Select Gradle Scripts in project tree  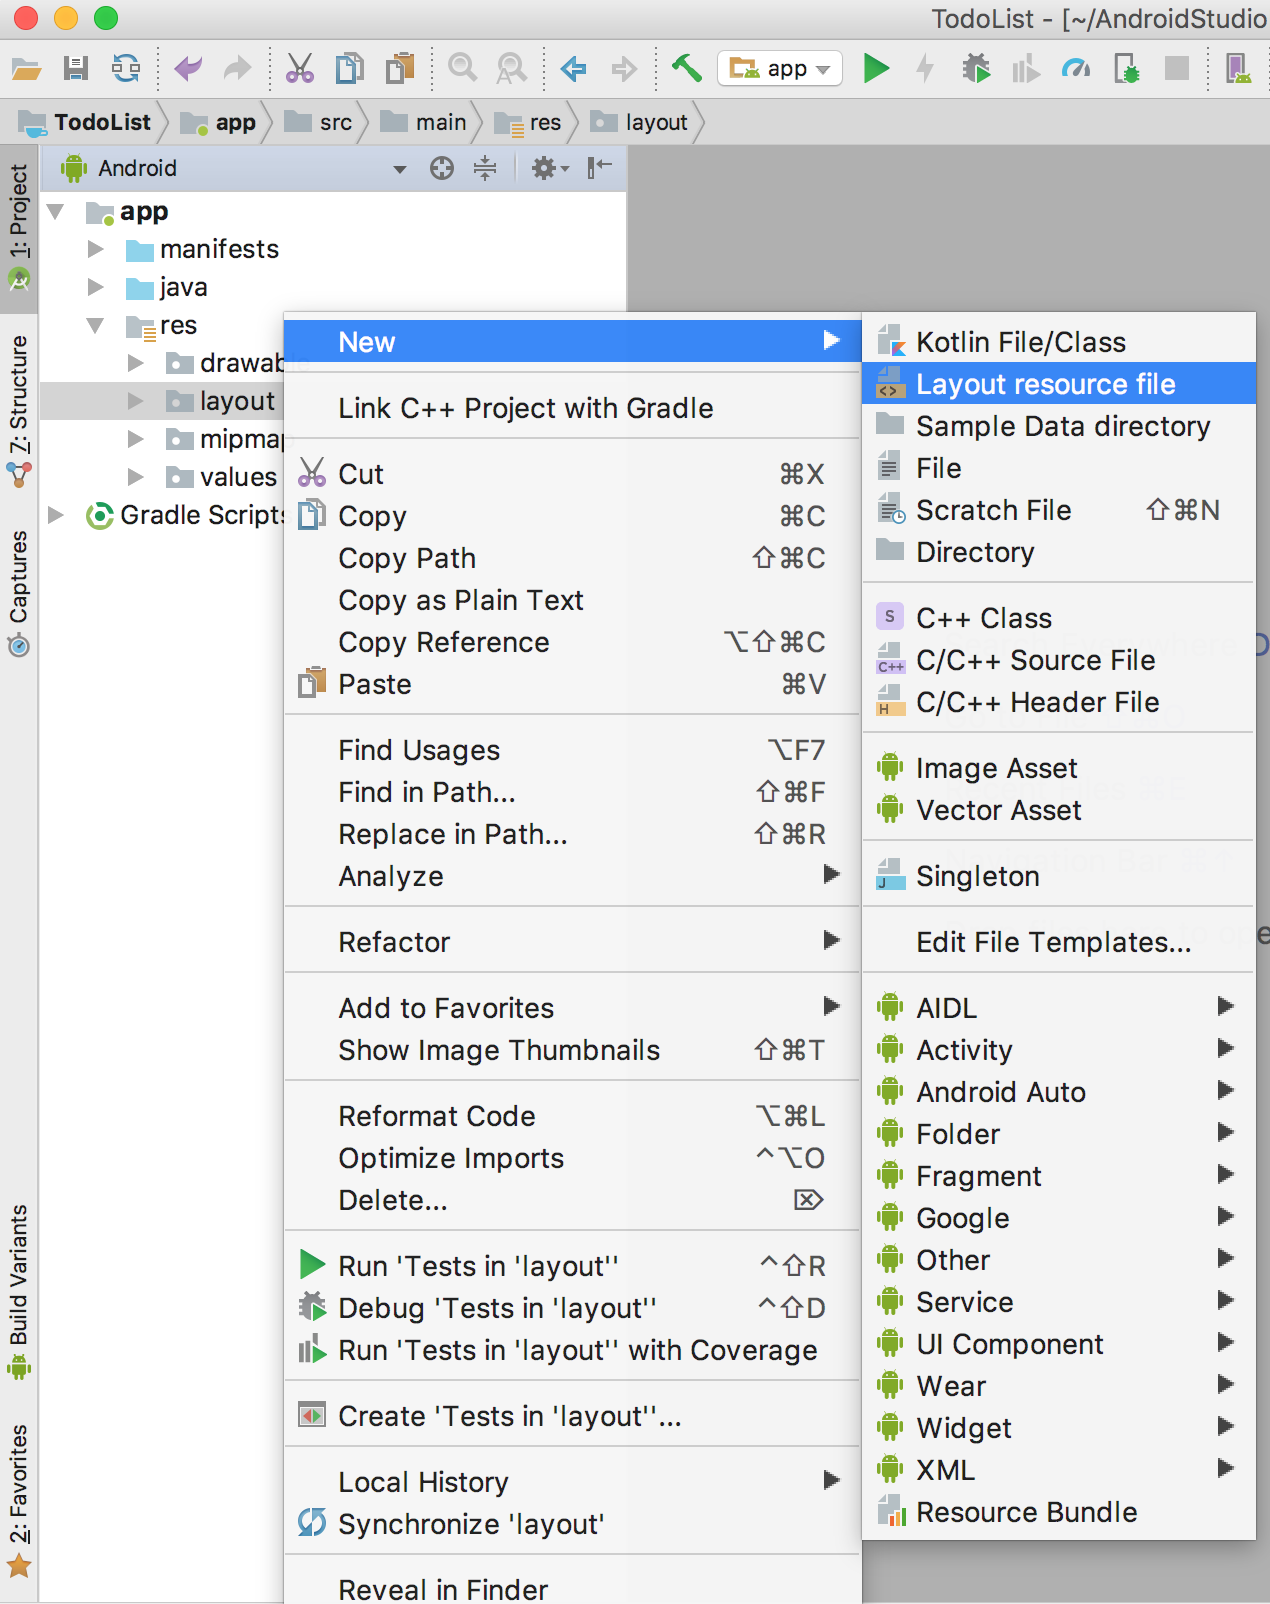click(x=186, y=515)
